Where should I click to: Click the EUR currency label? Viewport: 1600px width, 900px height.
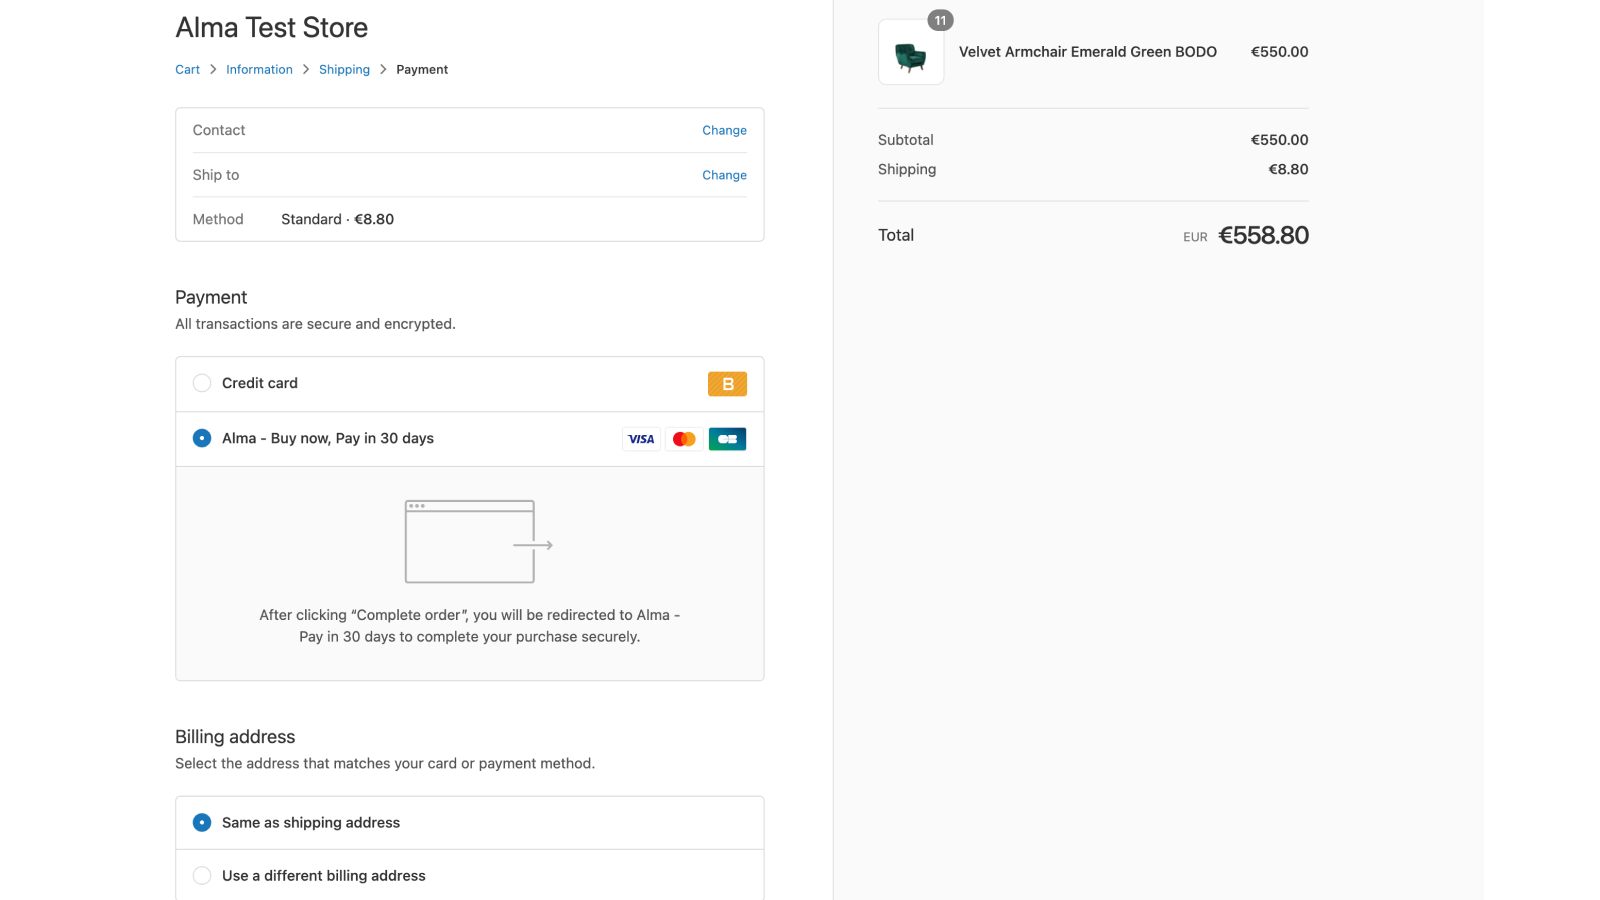click(x=1195, y=237)
